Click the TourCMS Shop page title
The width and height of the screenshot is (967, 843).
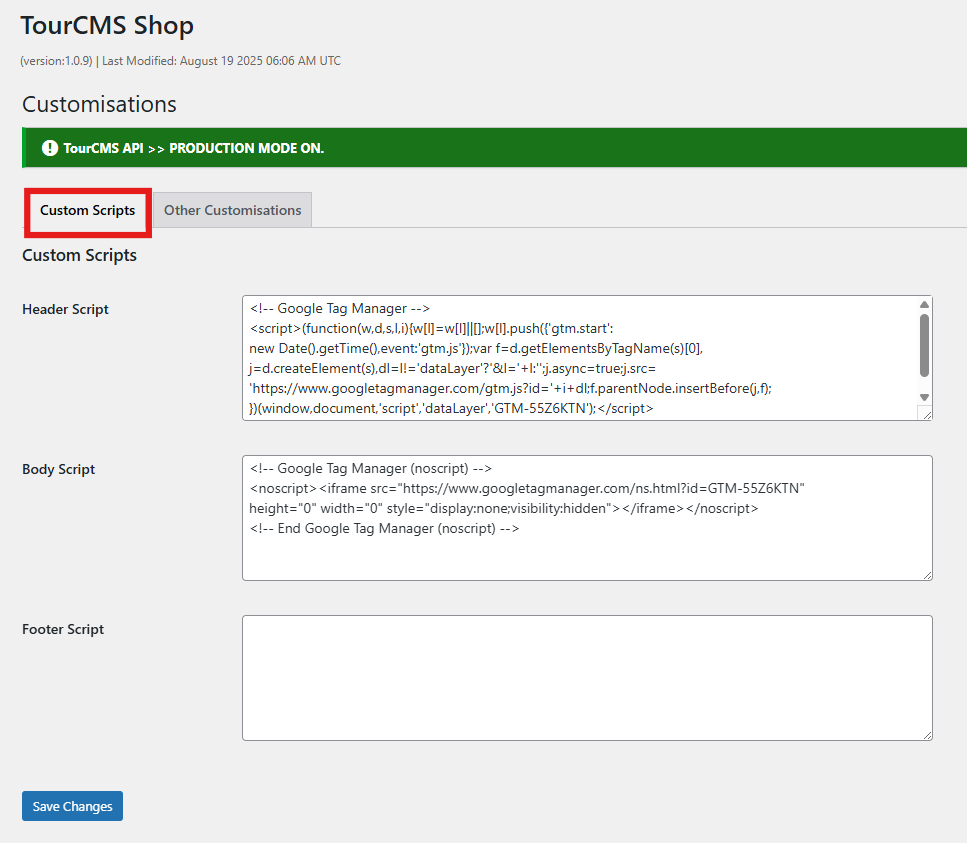coord(107,26)
